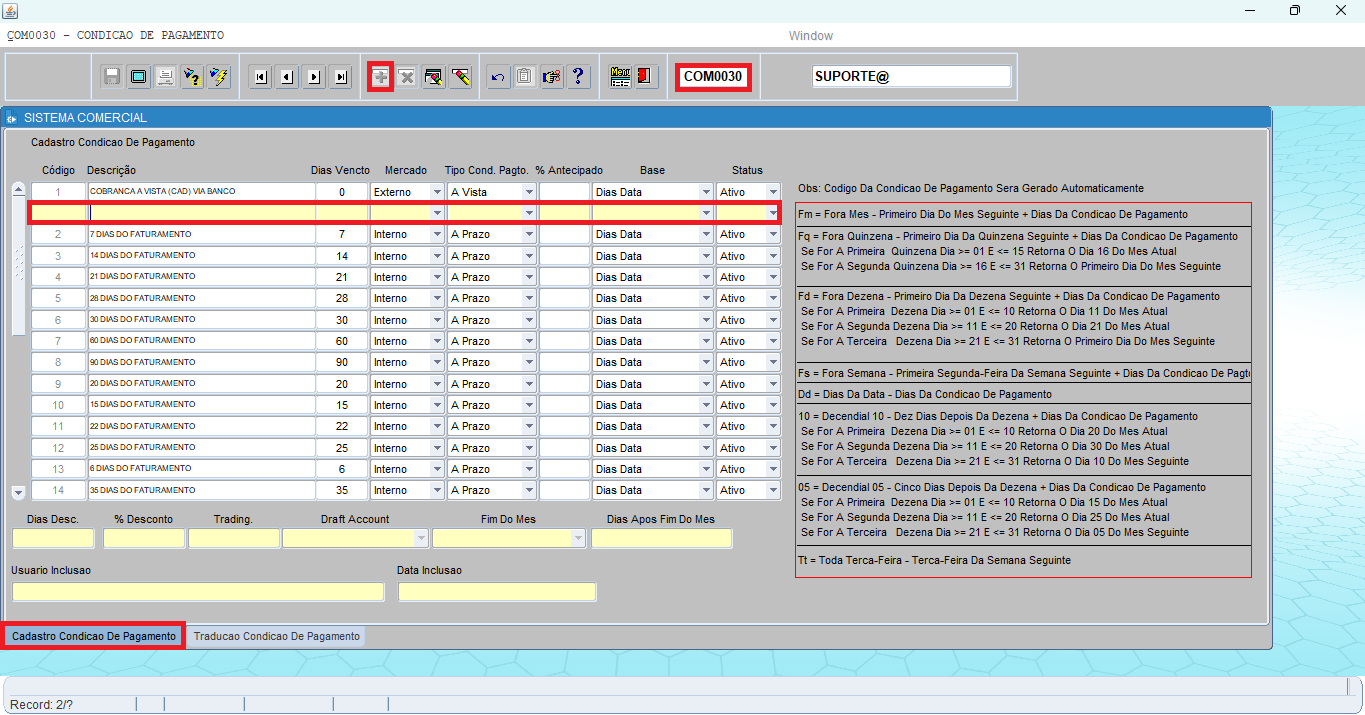Open Status dropdown for 60 DIAS DO FATURAMENTO
The image size is (1365, 715).
coord(773,341)
